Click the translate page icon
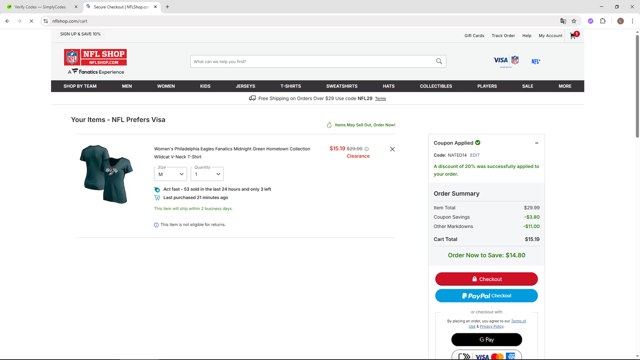The width and height of the screenshot is (640, 360). click(563, 21)
